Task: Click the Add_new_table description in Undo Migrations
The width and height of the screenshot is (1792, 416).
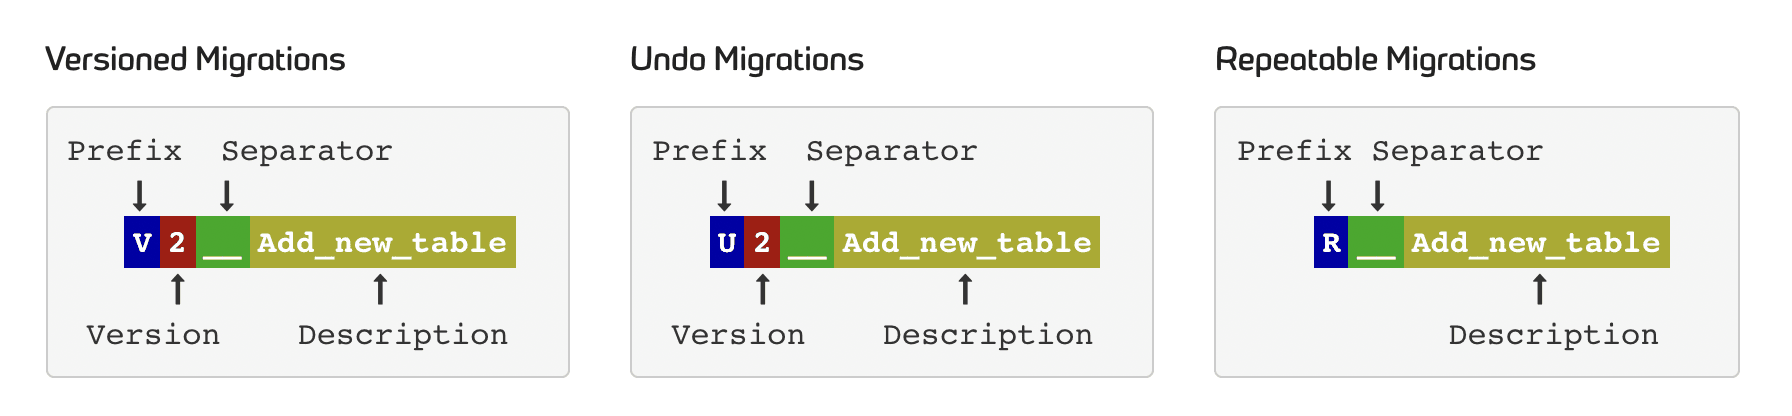Action: click(x=967, y=242)
